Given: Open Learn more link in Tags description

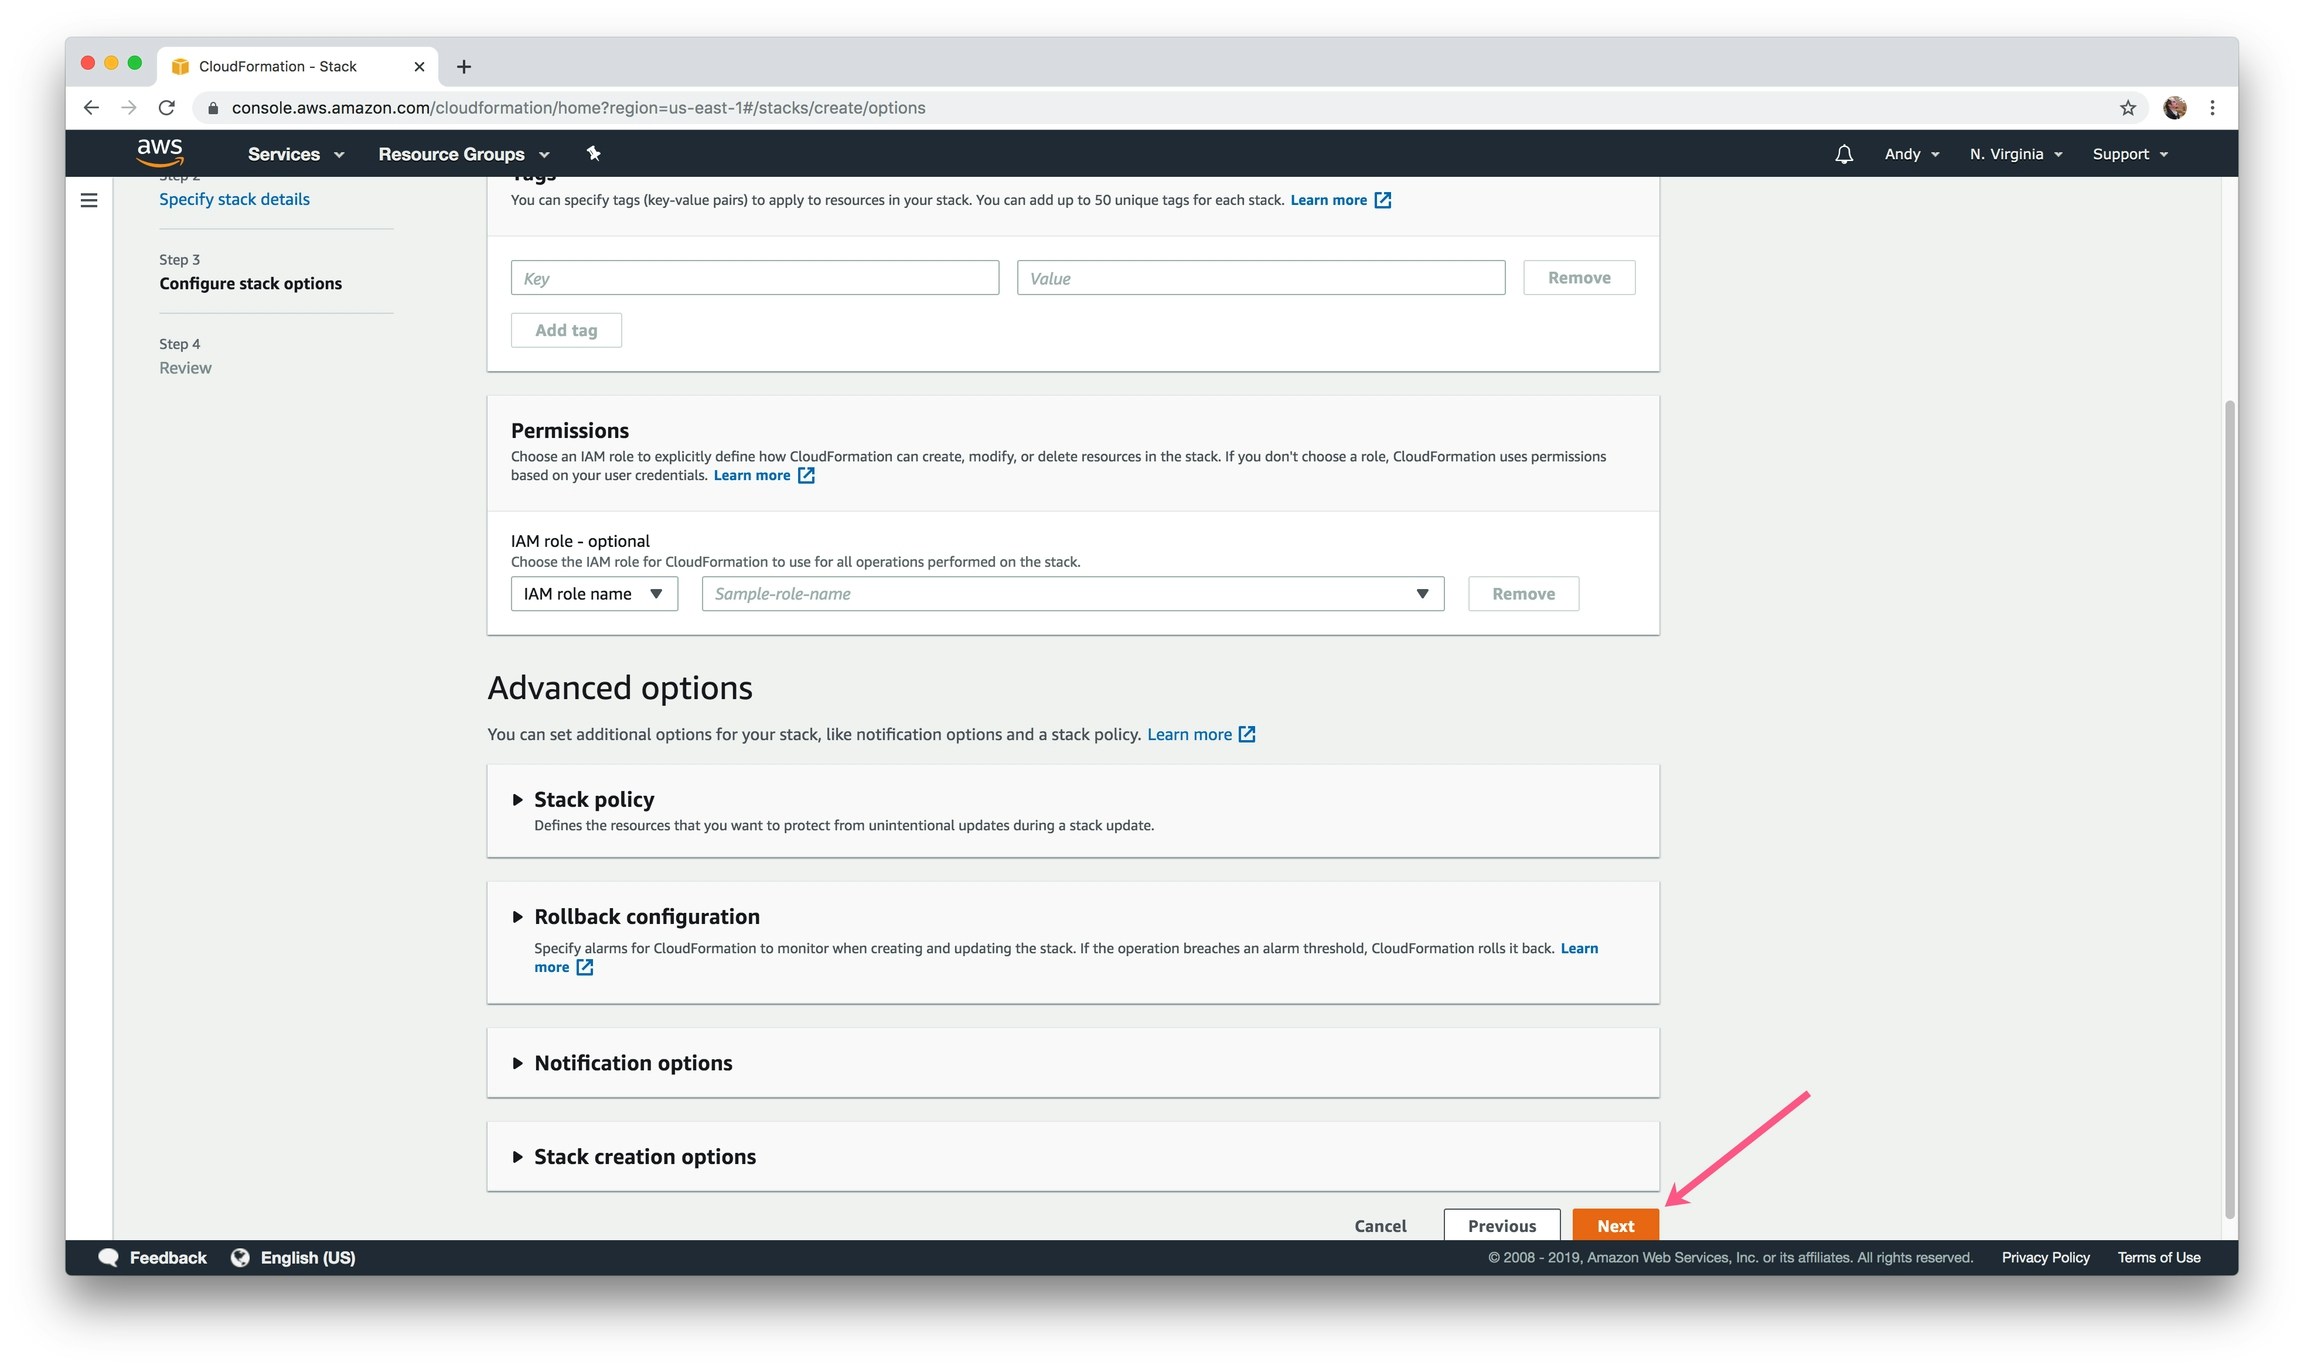Looking at the screenshot, I should (1328, 200).
